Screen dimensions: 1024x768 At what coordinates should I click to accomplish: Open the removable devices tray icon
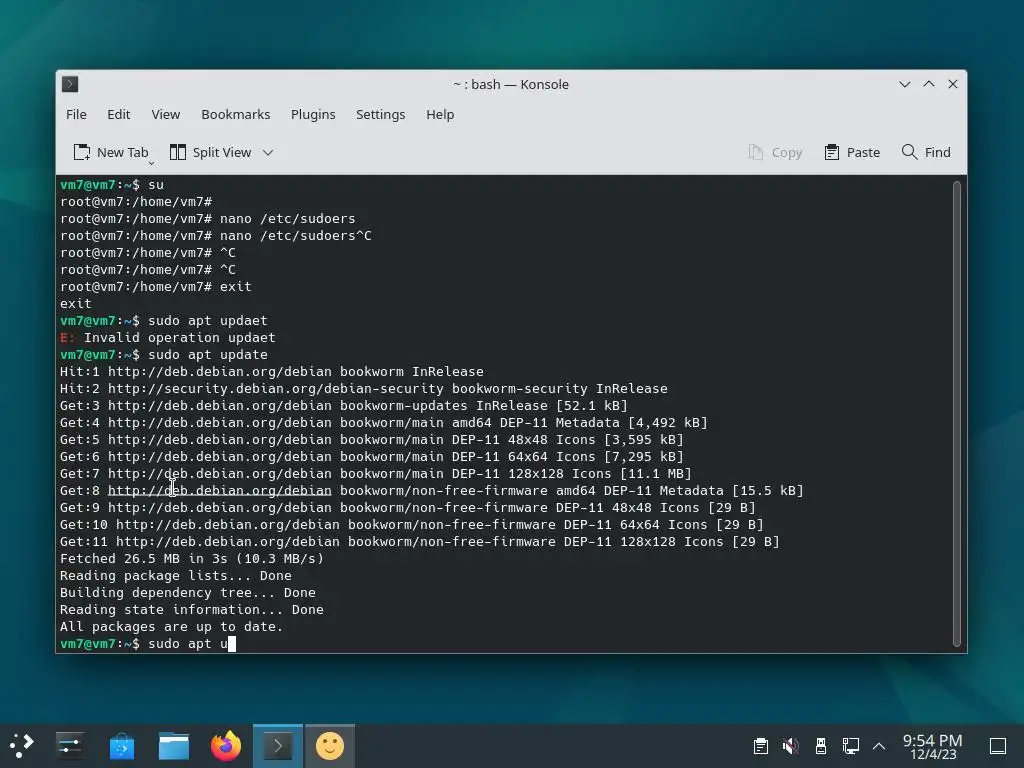click(x=821, y=746)
